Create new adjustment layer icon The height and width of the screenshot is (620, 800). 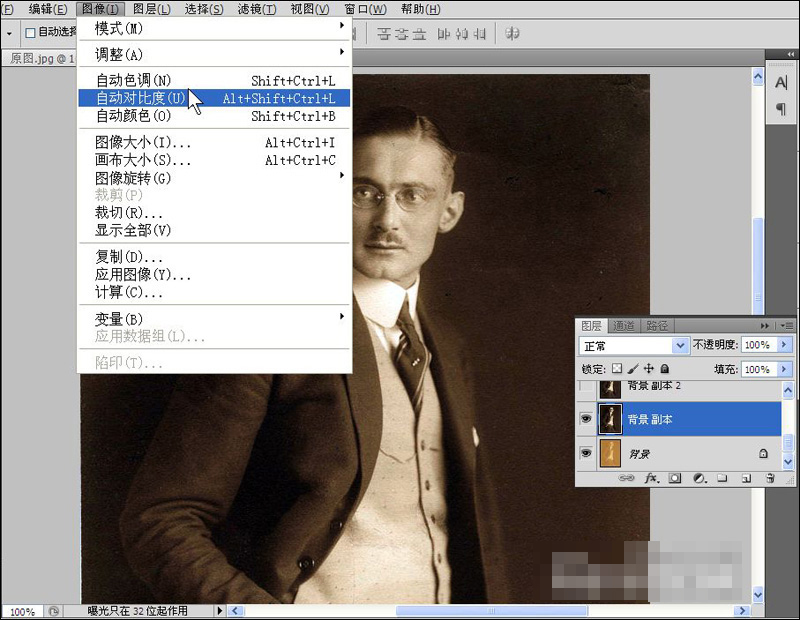click(699, 479)
